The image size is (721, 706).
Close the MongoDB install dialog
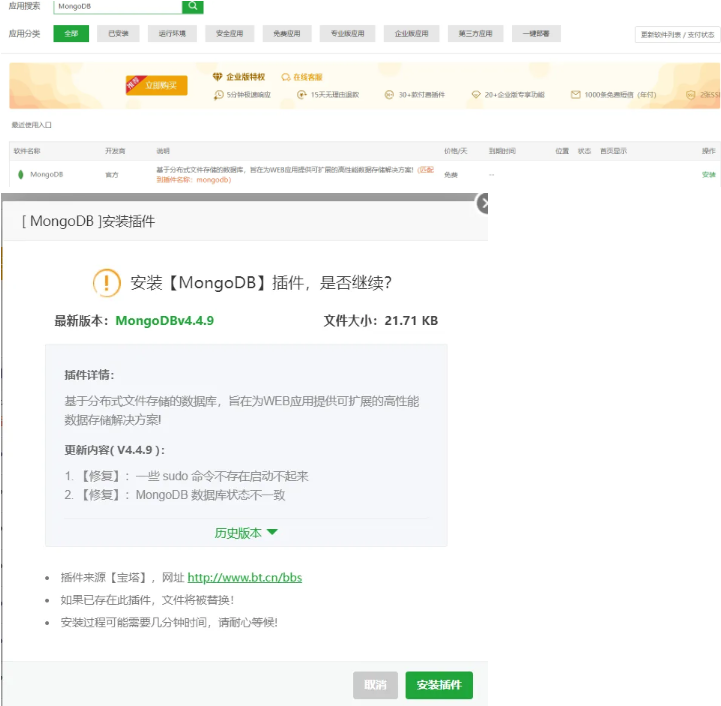(483, 203)
